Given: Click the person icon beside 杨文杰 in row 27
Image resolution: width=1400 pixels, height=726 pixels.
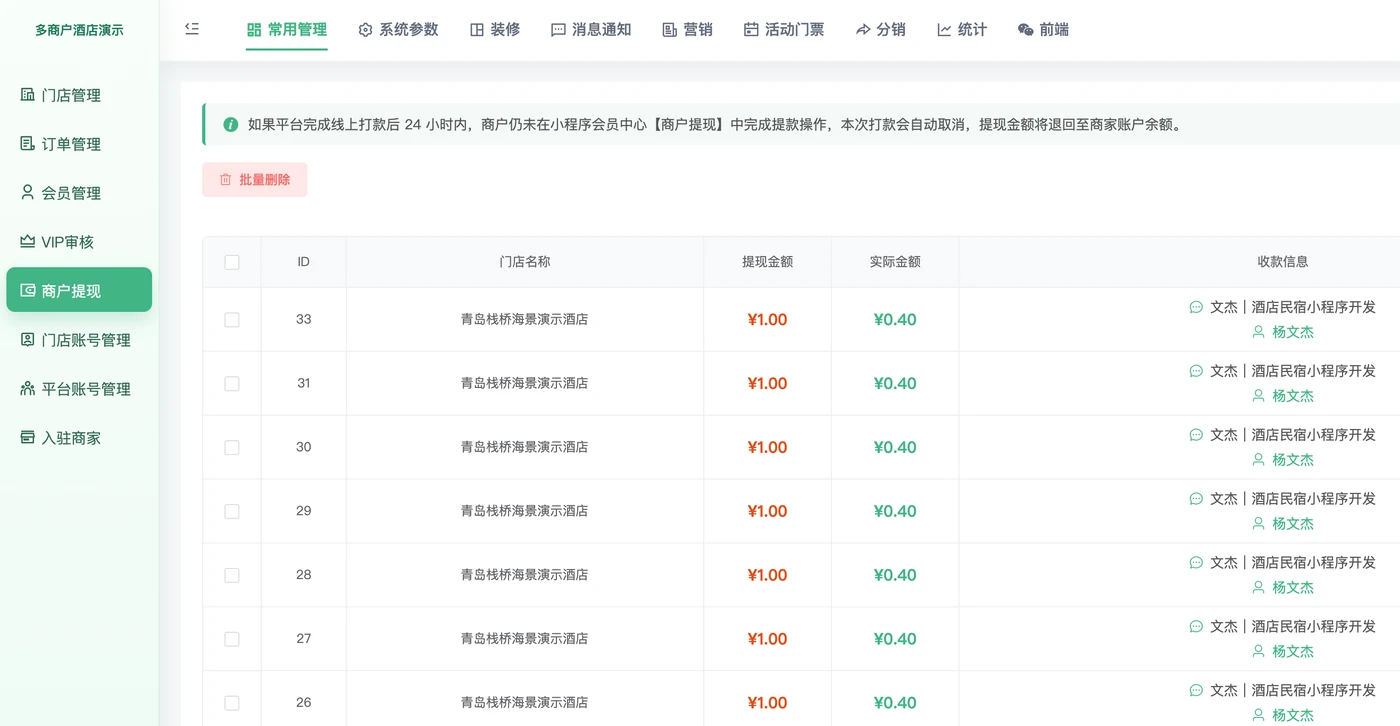Looking at the screenshot, I should click(x=1259, y=651).
